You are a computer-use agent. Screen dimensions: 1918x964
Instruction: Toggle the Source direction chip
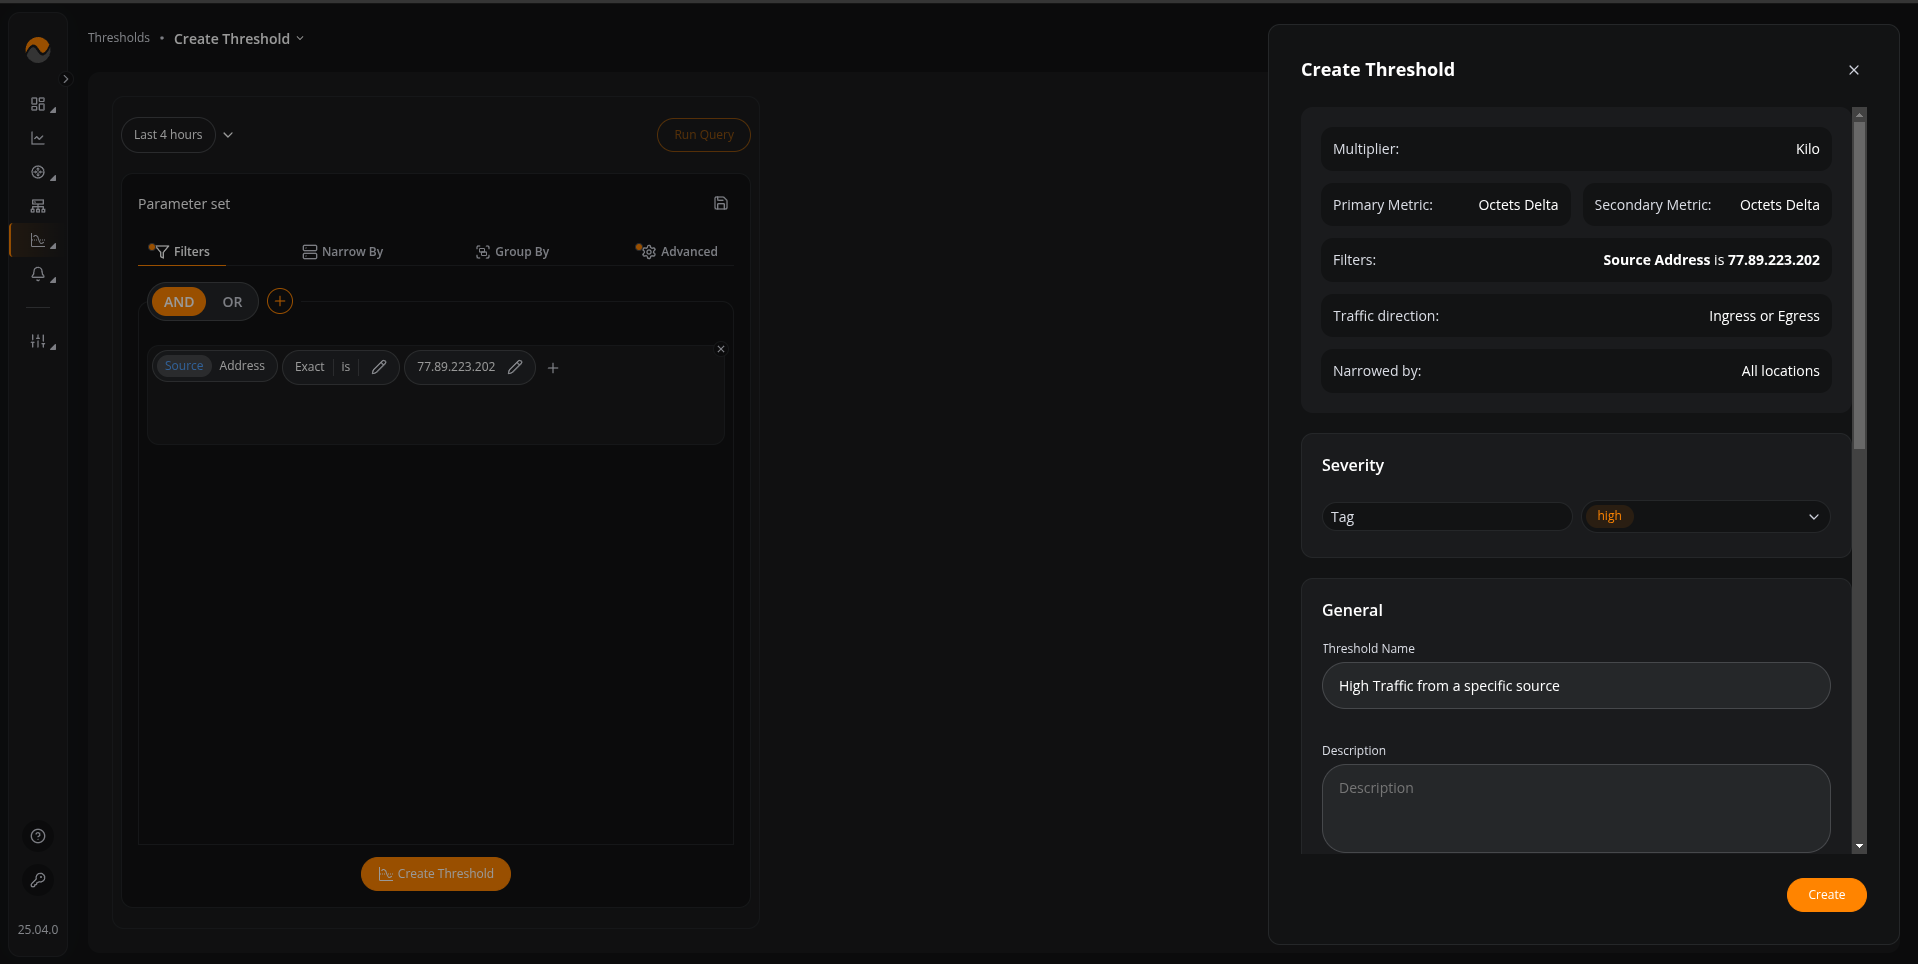pyautogui.click(x=184, y=366)
